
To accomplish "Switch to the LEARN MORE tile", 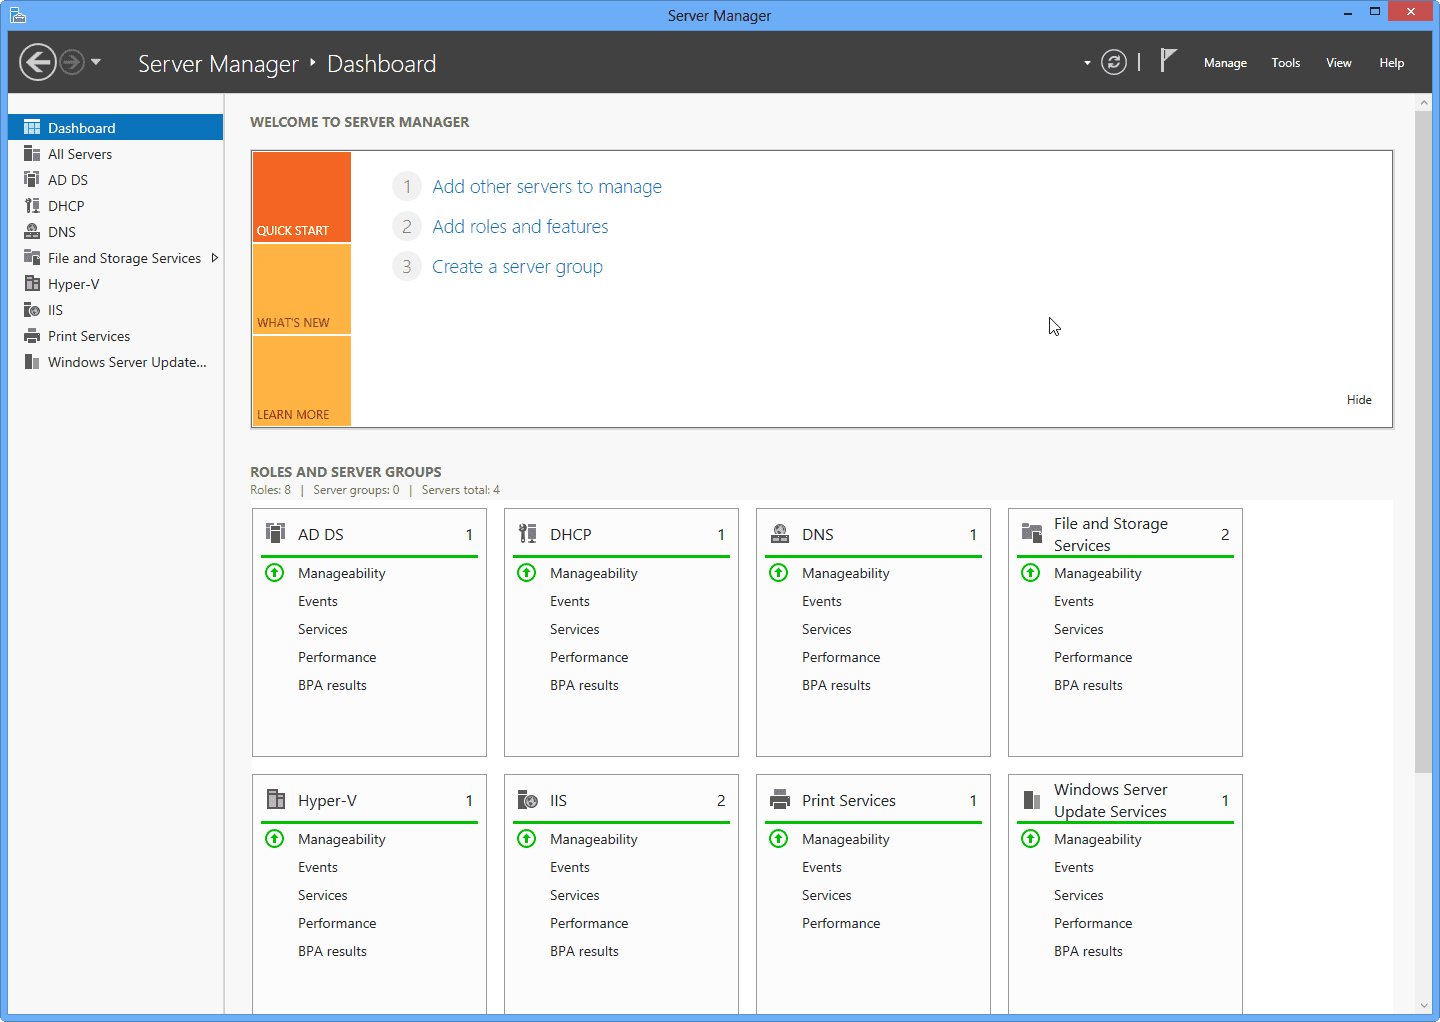I will pyautogui.click(x=301, y=381).
